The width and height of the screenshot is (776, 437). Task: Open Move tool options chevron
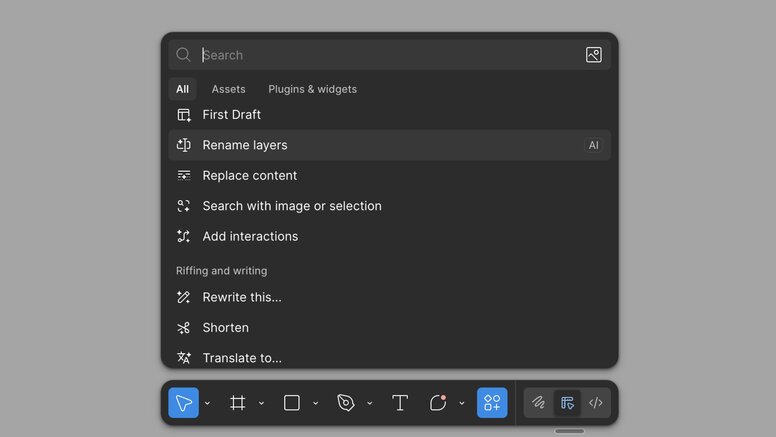coord(207,403)
